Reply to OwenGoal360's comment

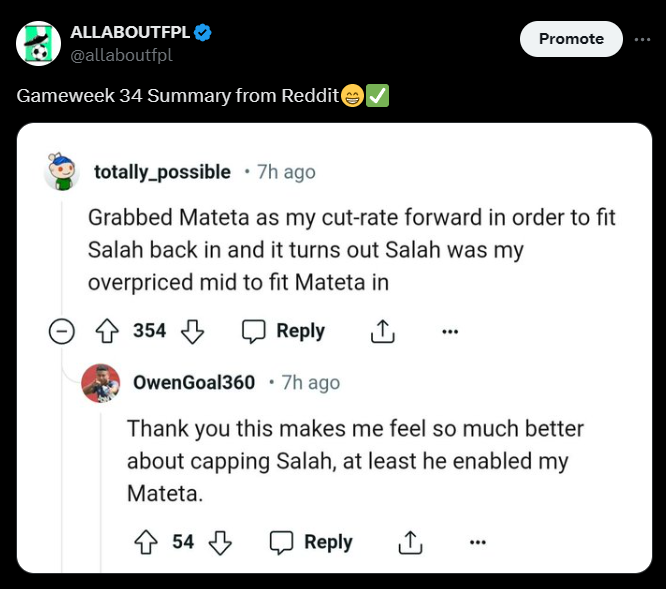tap(311, 542)
